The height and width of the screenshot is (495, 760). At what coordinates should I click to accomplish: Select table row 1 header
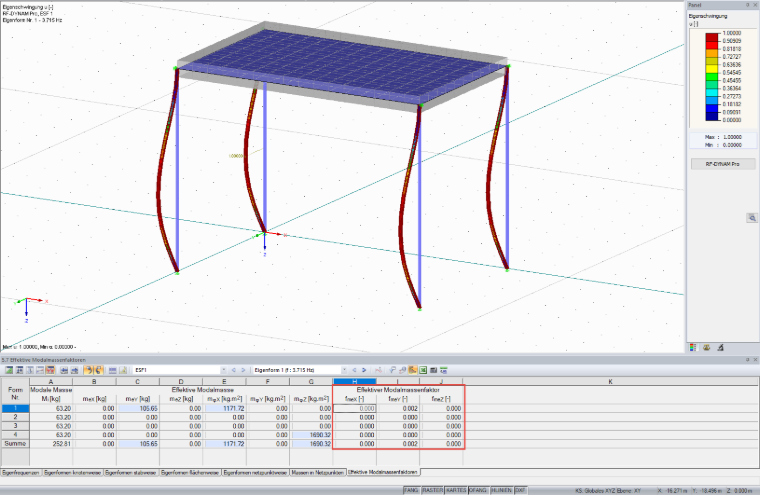pos(15,408)
